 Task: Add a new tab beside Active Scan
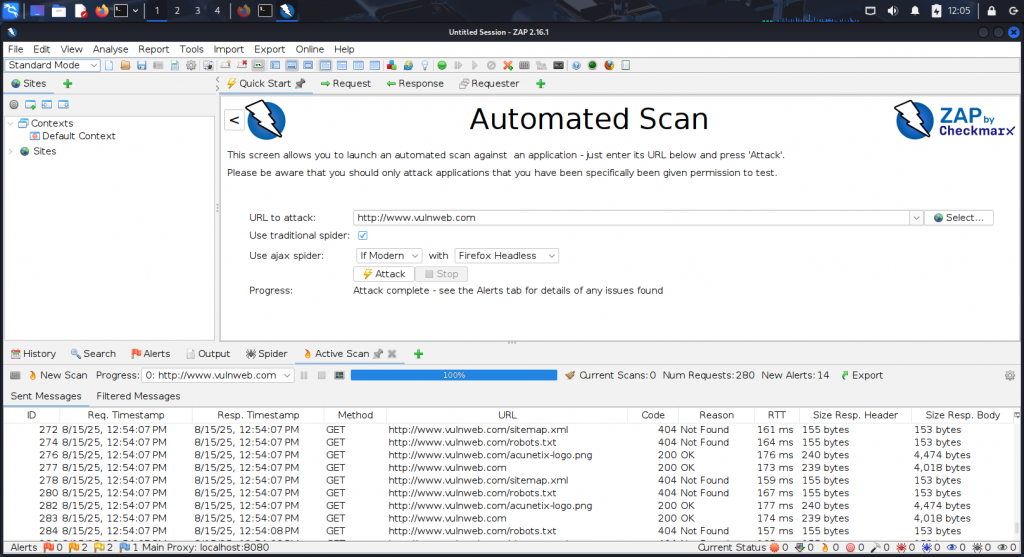tap(419, 354)
